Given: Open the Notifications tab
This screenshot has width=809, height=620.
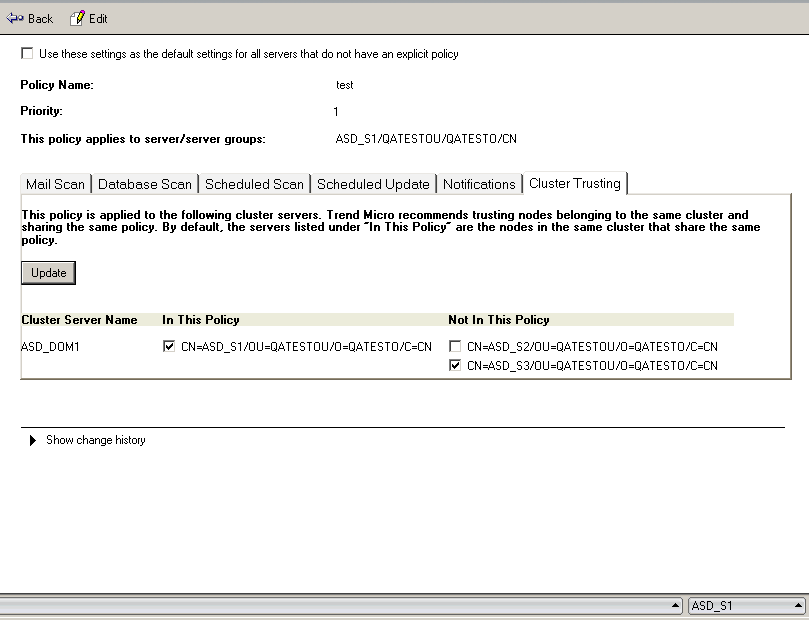Looking at the screenshot, I should point(479,184).
